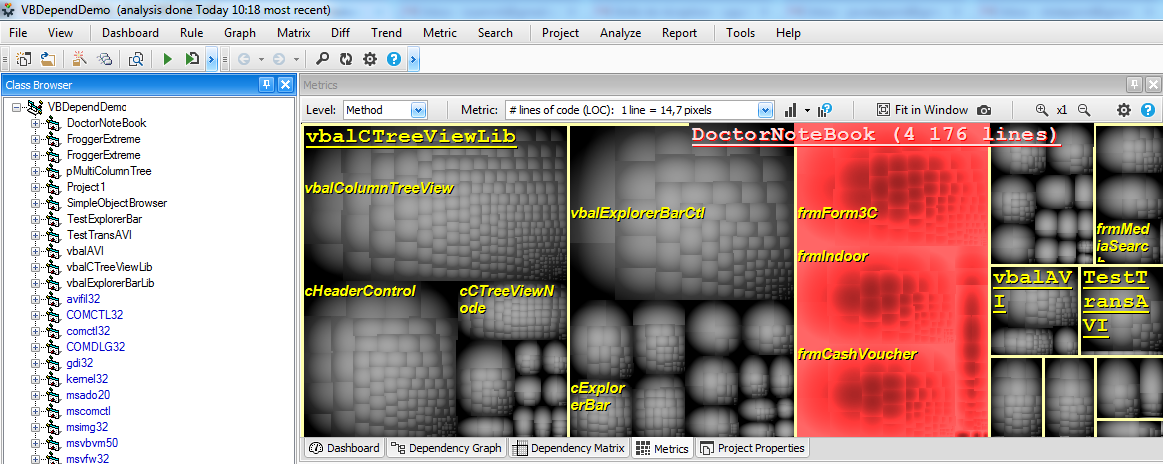Click the green Run Analysis play icon
The width and height of the screenshot is (1163, 464).
click(168, 60)
